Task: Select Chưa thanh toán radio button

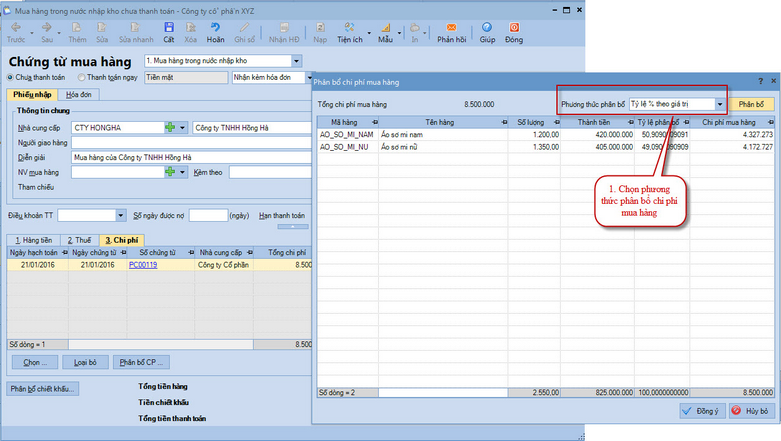Action: coord(10,77)
